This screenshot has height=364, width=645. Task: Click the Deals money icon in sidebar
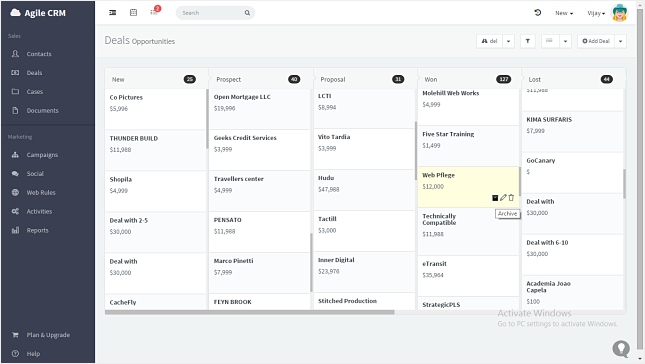tap(15, 72)
